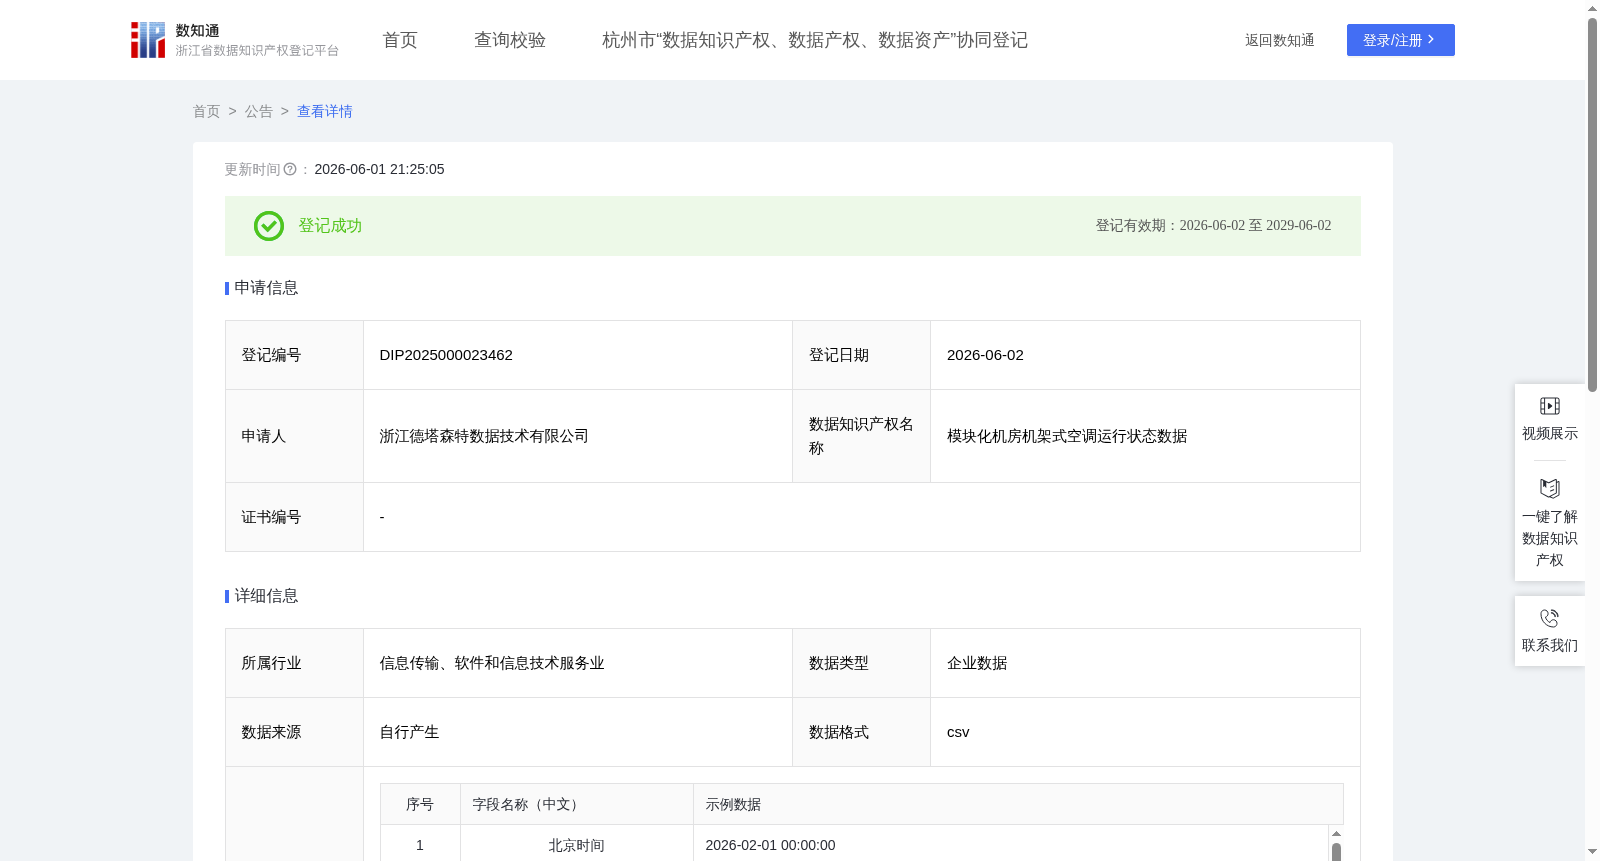Click the 登记日期 value 2026-06-02
This screenshot has height=861, width=1600.
click(985, 355)
